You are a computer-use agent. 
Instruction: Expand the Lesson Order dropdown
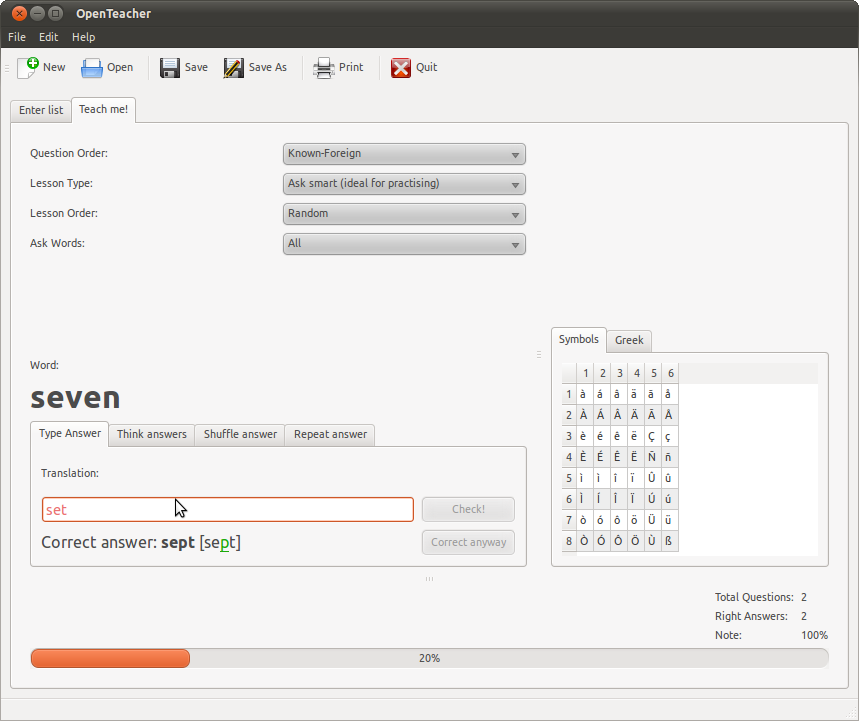coord(404,214)
